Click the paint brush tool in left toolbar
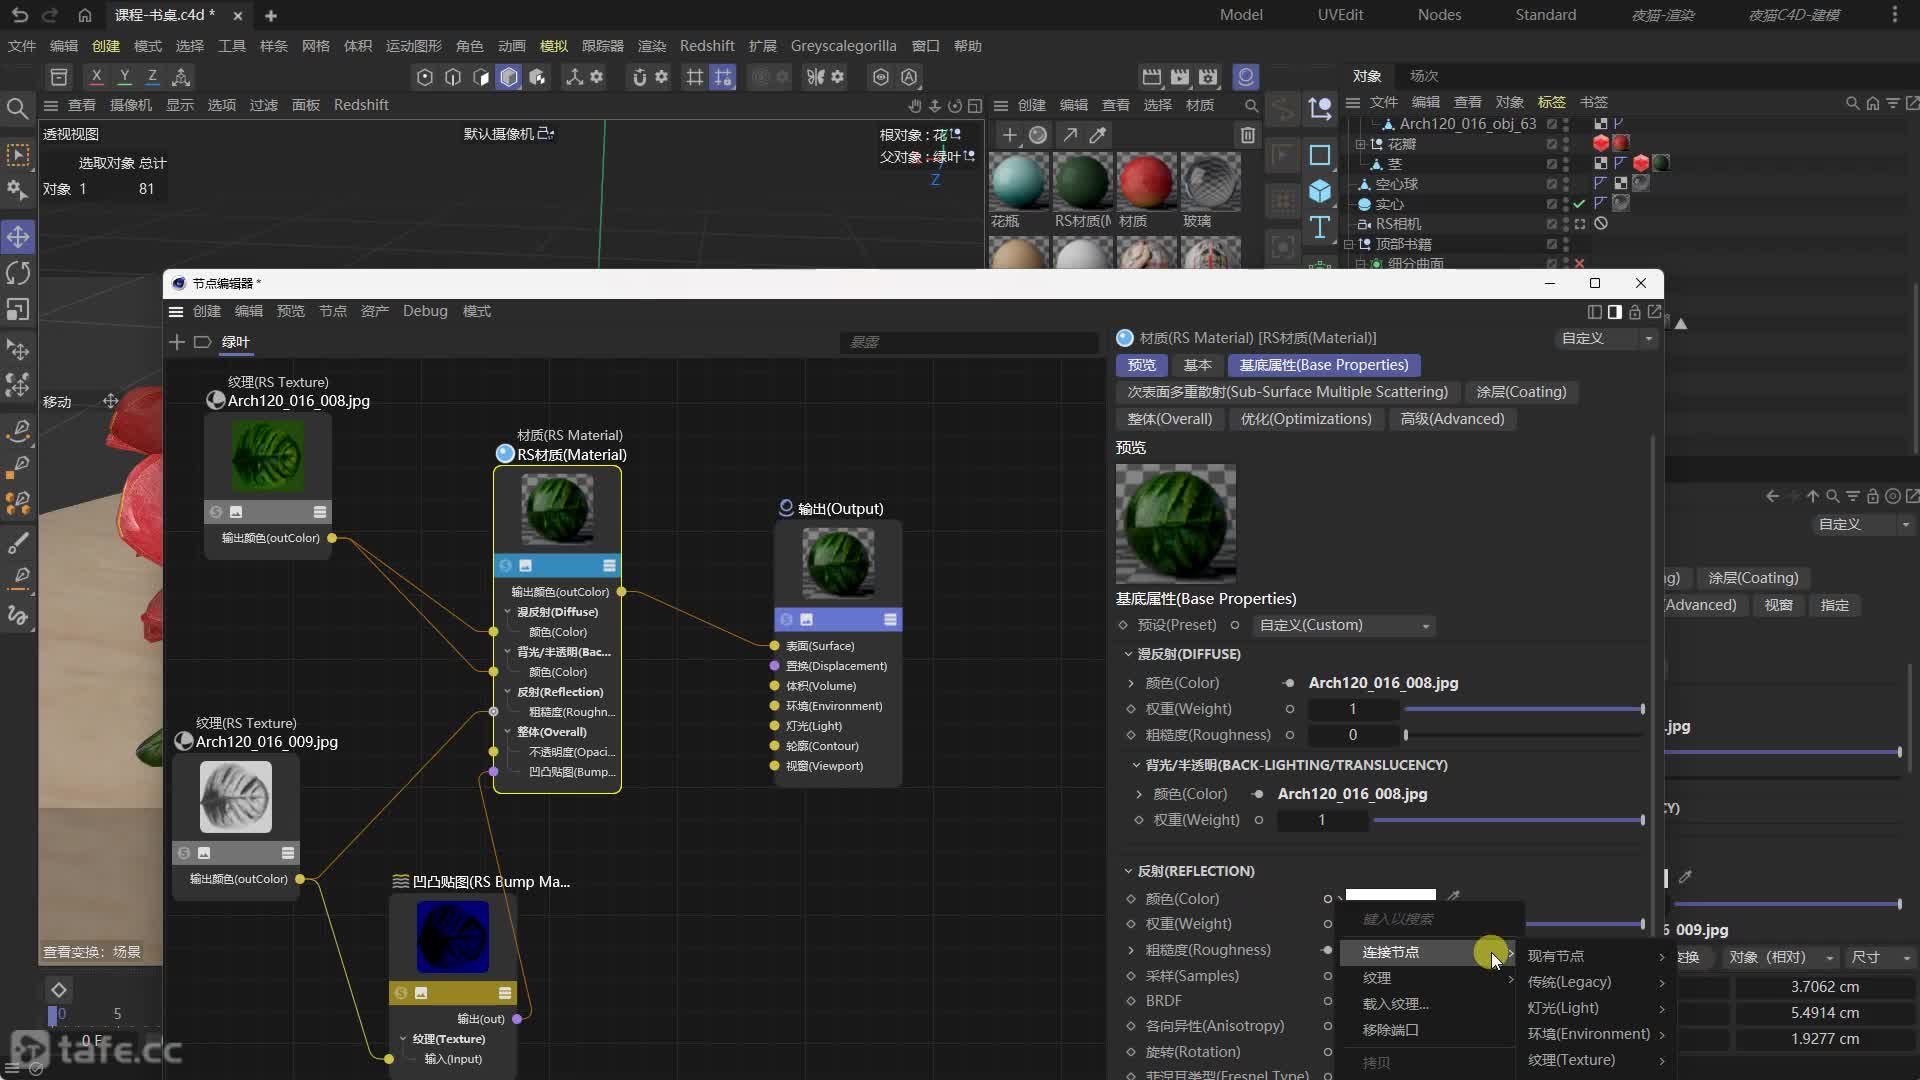This screenshot has width=1920, height=1080. (18, 543)
